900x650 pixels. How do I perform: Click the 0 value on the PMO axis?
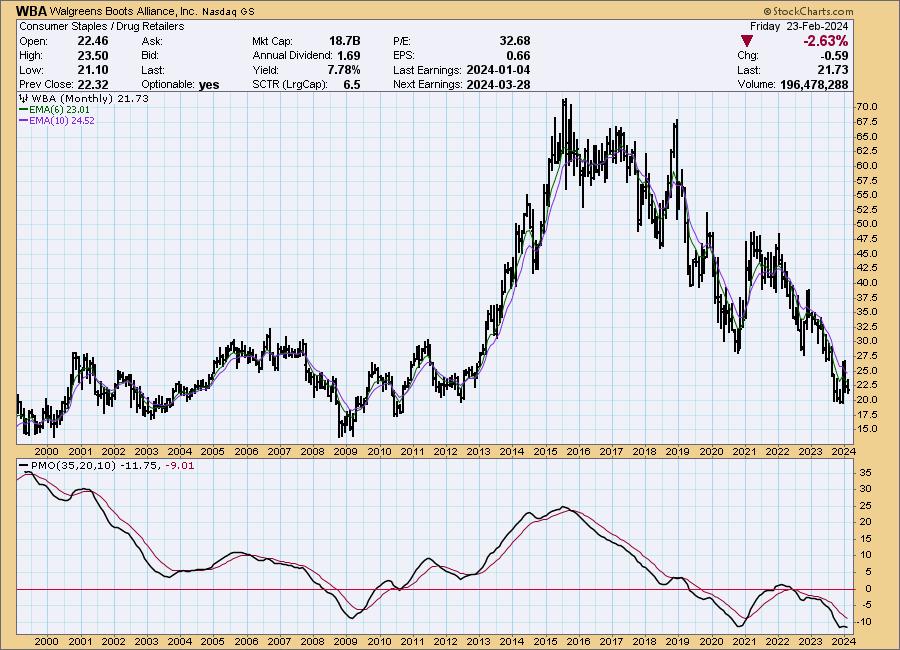(868, 589)
